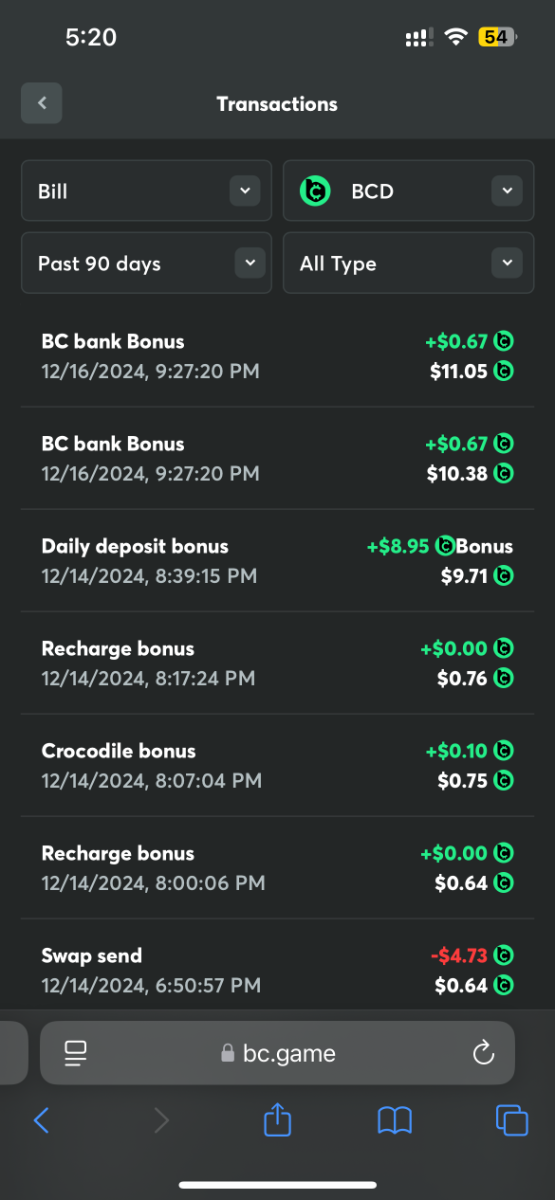Image resolution: width=555 pixels, height=1200 pixels.
Task: Expand the All Type filter dropdown
Action: [x=408, y=263]
